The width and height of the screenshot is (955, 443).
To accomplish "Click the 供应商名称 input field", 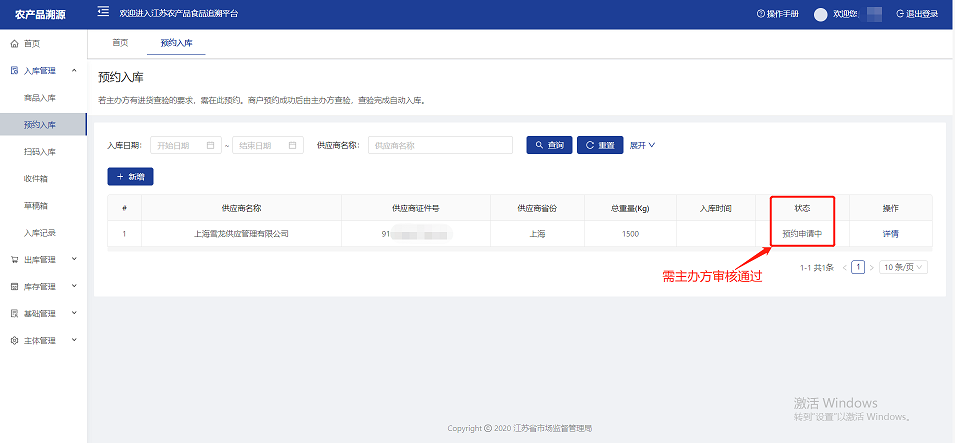I will pyautogui.click(x=440, y=145).
